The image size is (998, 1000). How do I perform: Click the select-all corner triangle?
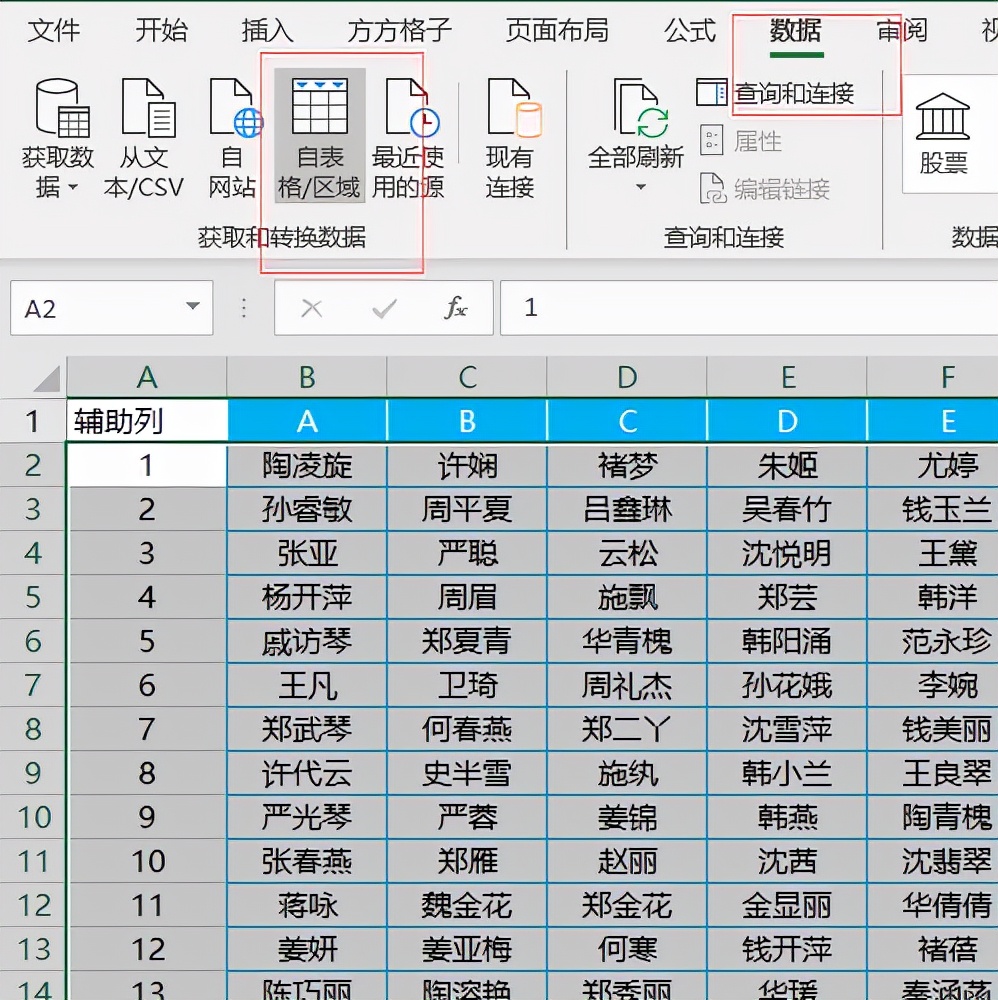46,378
